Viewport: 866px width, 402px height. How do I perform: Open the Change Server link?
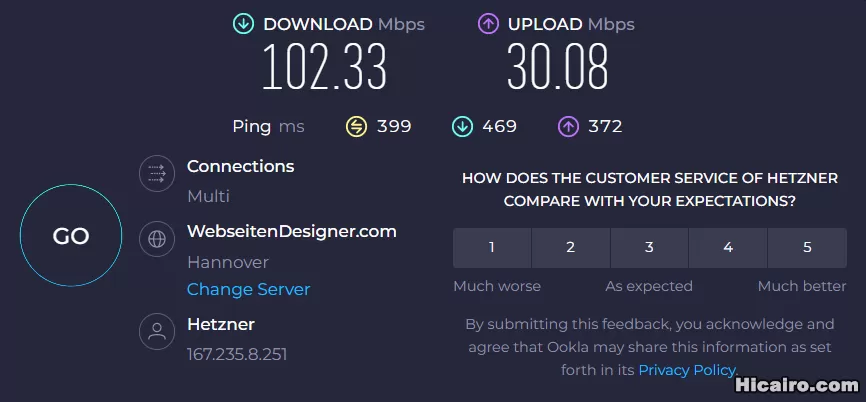(248, 289)
